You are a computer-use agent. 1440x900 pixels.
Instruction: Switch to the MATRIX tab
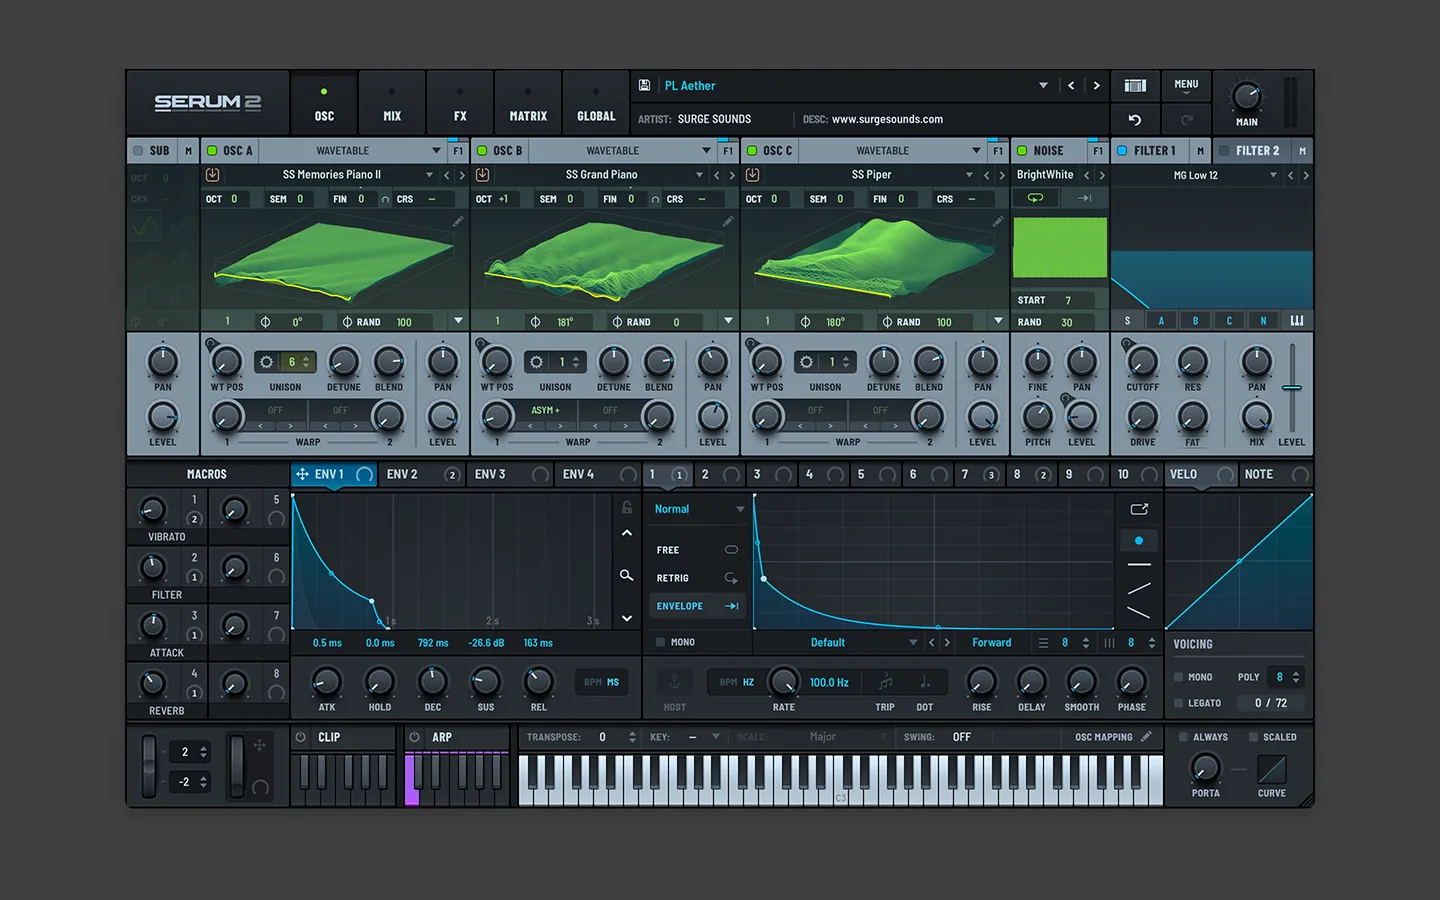(528, 104)
